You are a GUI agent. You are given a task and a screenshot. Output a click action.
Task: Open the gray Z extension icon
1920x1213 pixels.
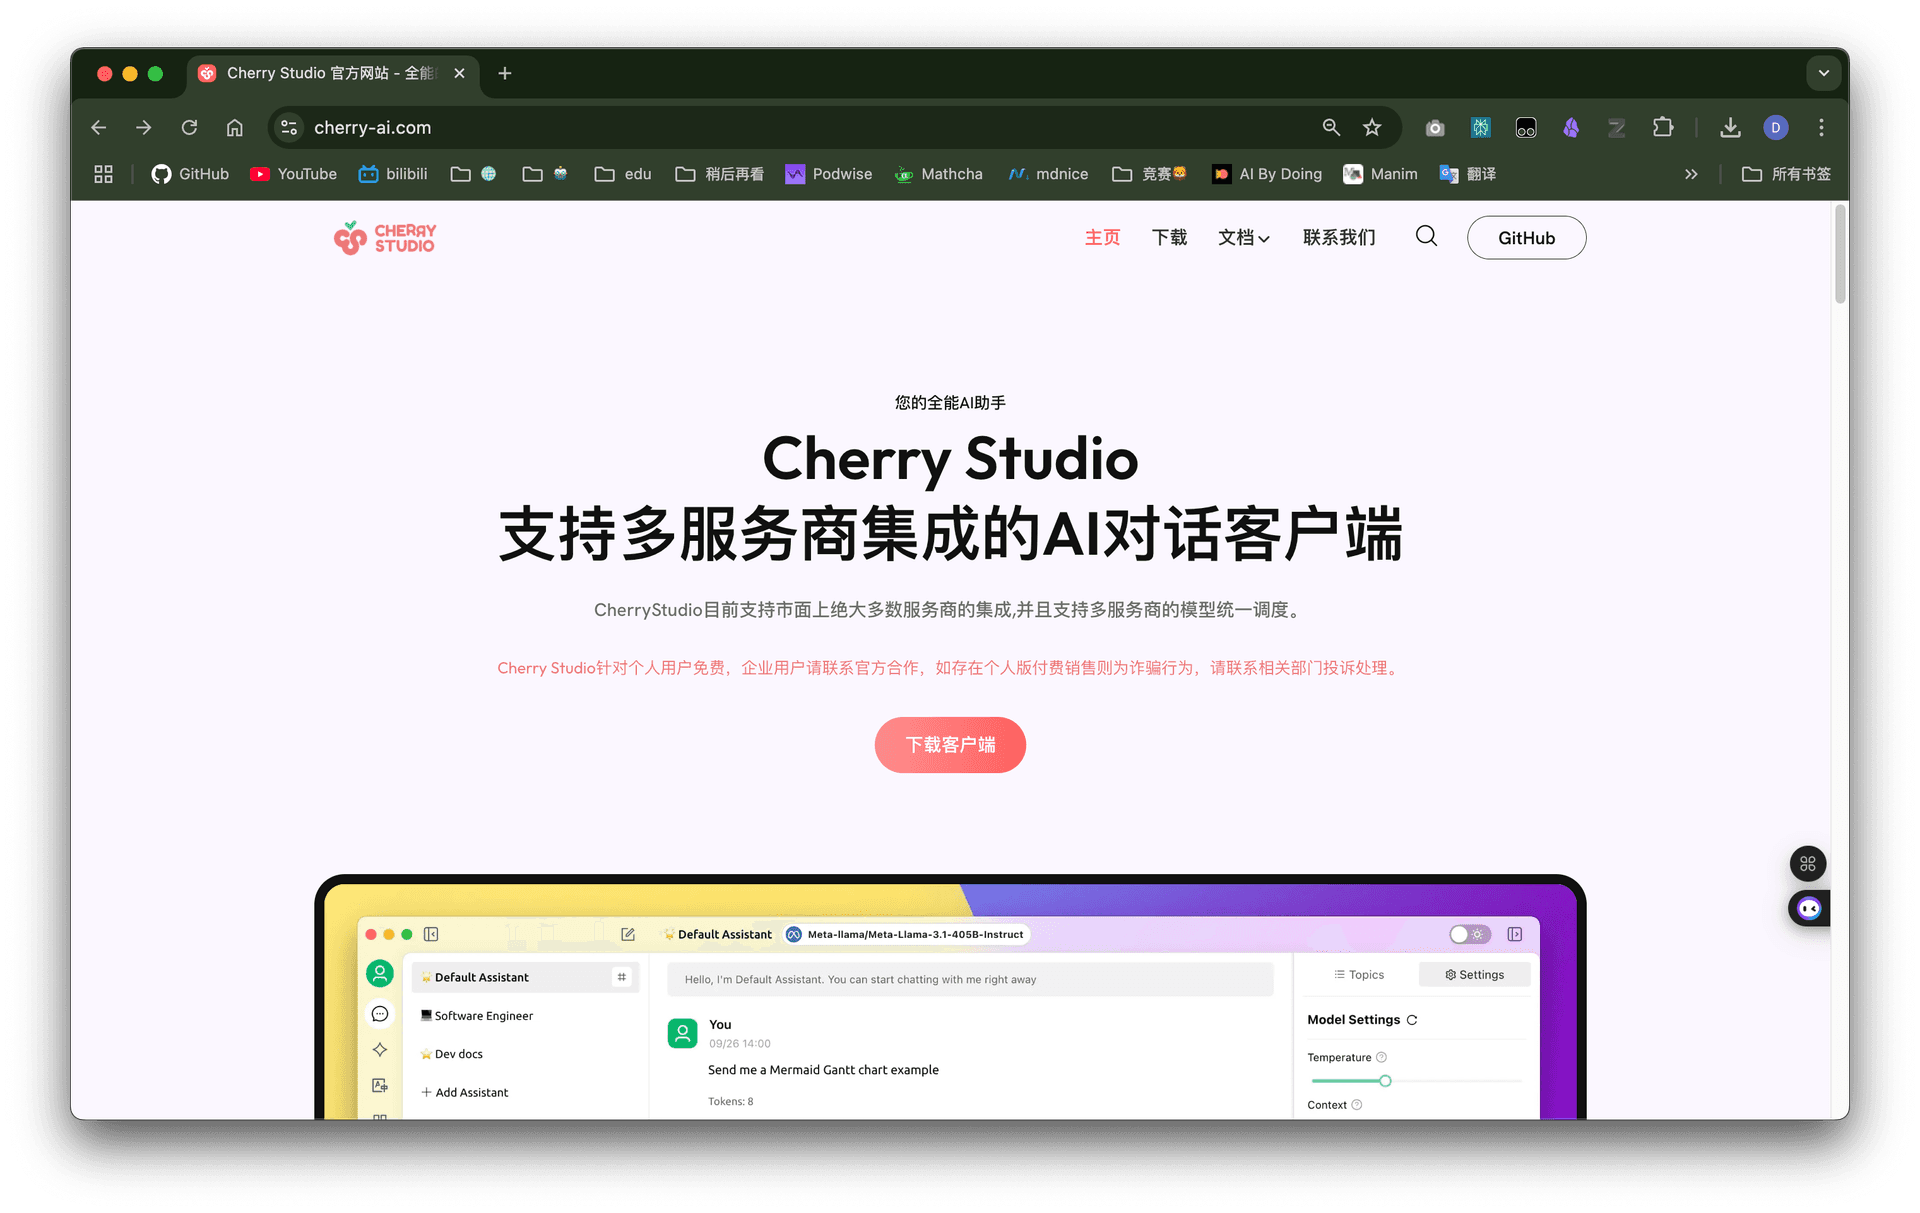[1616, 127]
